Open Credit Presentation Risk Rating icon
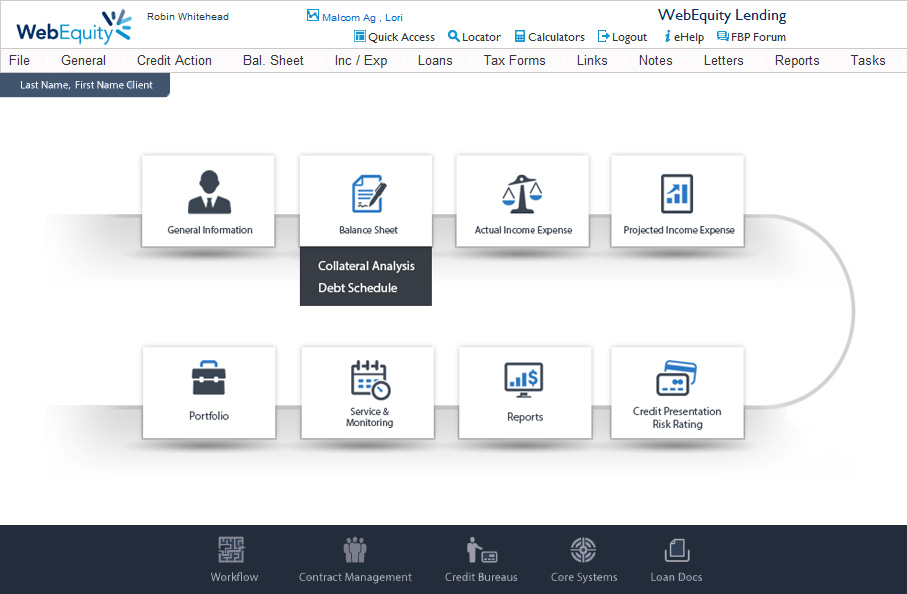907x594 pixels. click(x=676, y=379)
